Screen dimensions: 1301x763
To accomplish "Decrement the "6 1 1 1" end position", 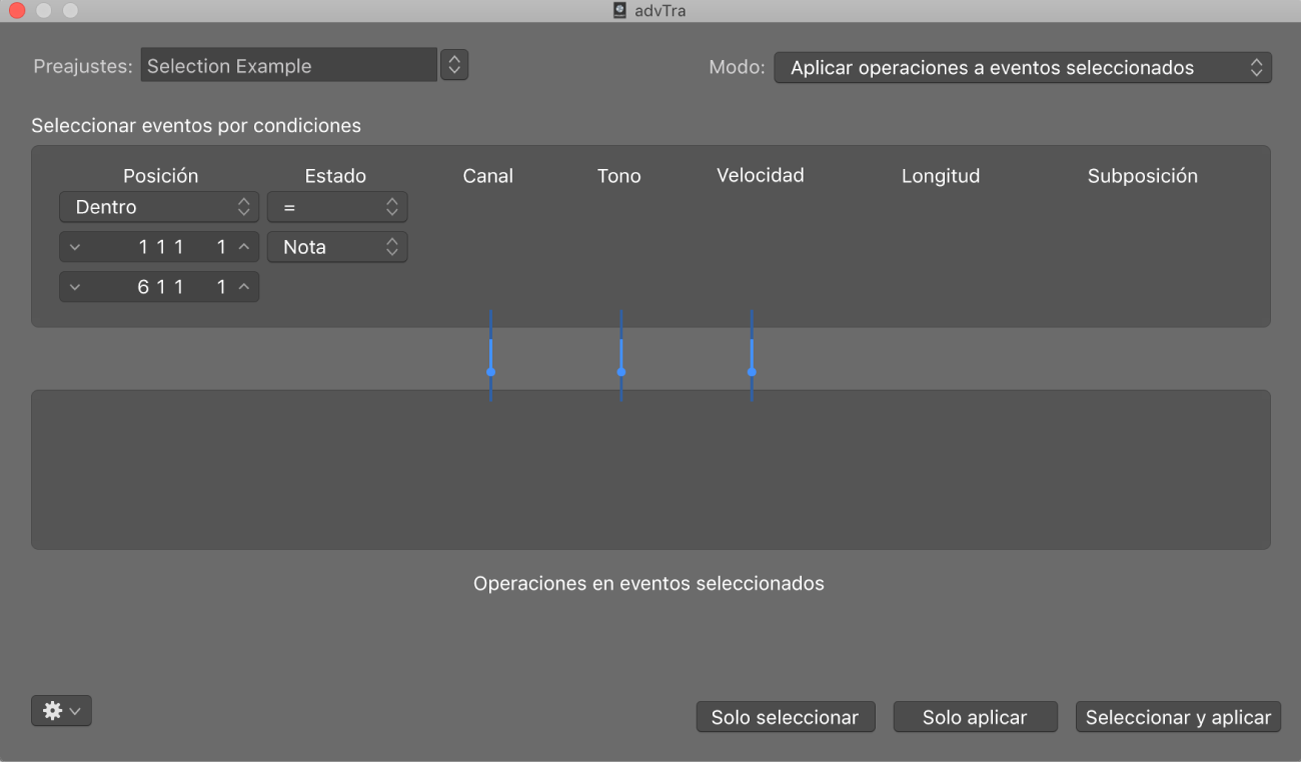I will [74, 287].
